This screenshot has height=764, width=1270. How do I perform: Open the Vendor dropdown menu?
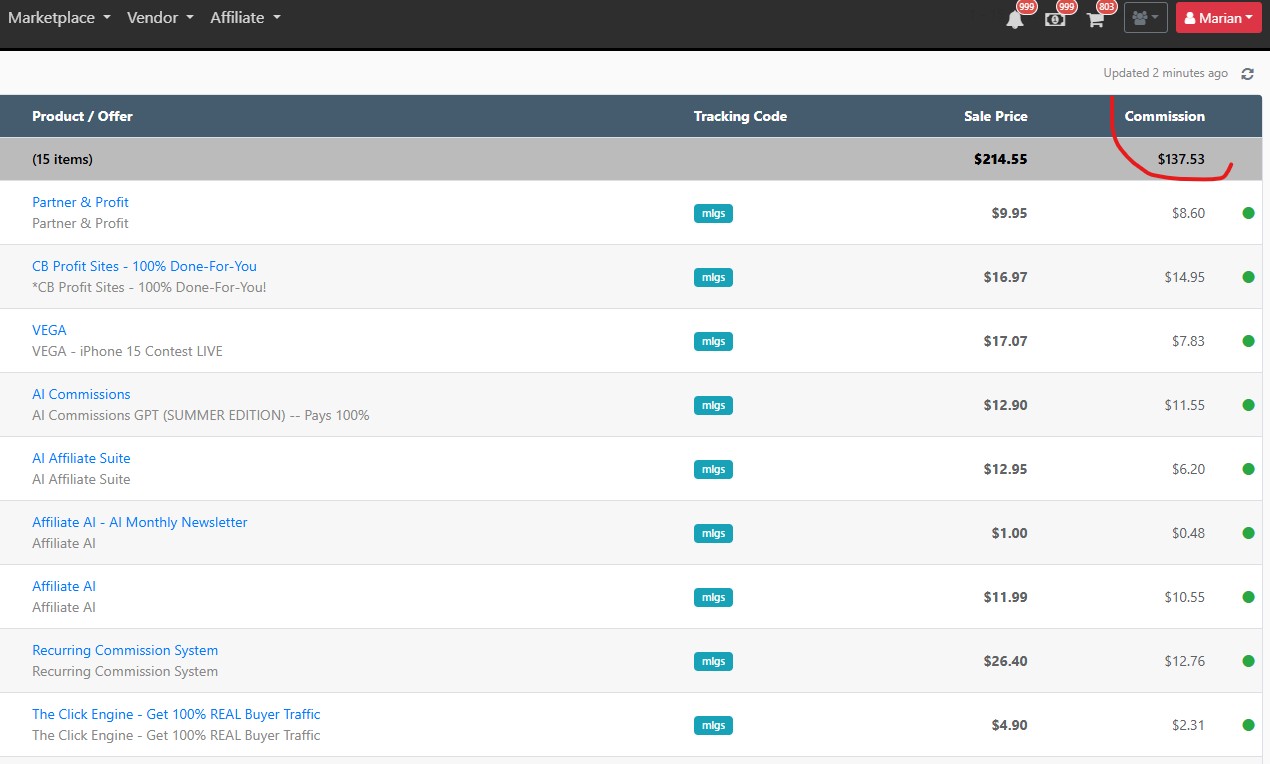(x=160, y=17)
